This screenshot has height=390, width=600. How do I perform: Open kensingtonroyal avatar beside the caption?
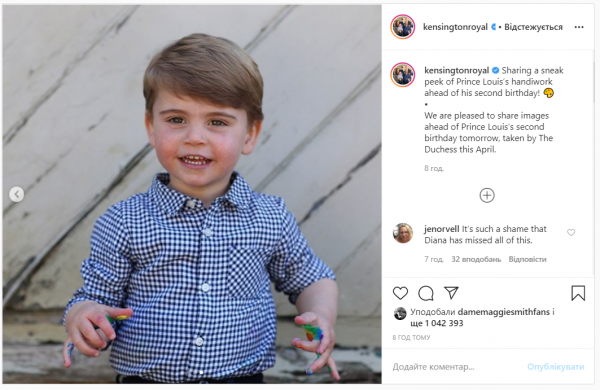coord(403,75)
